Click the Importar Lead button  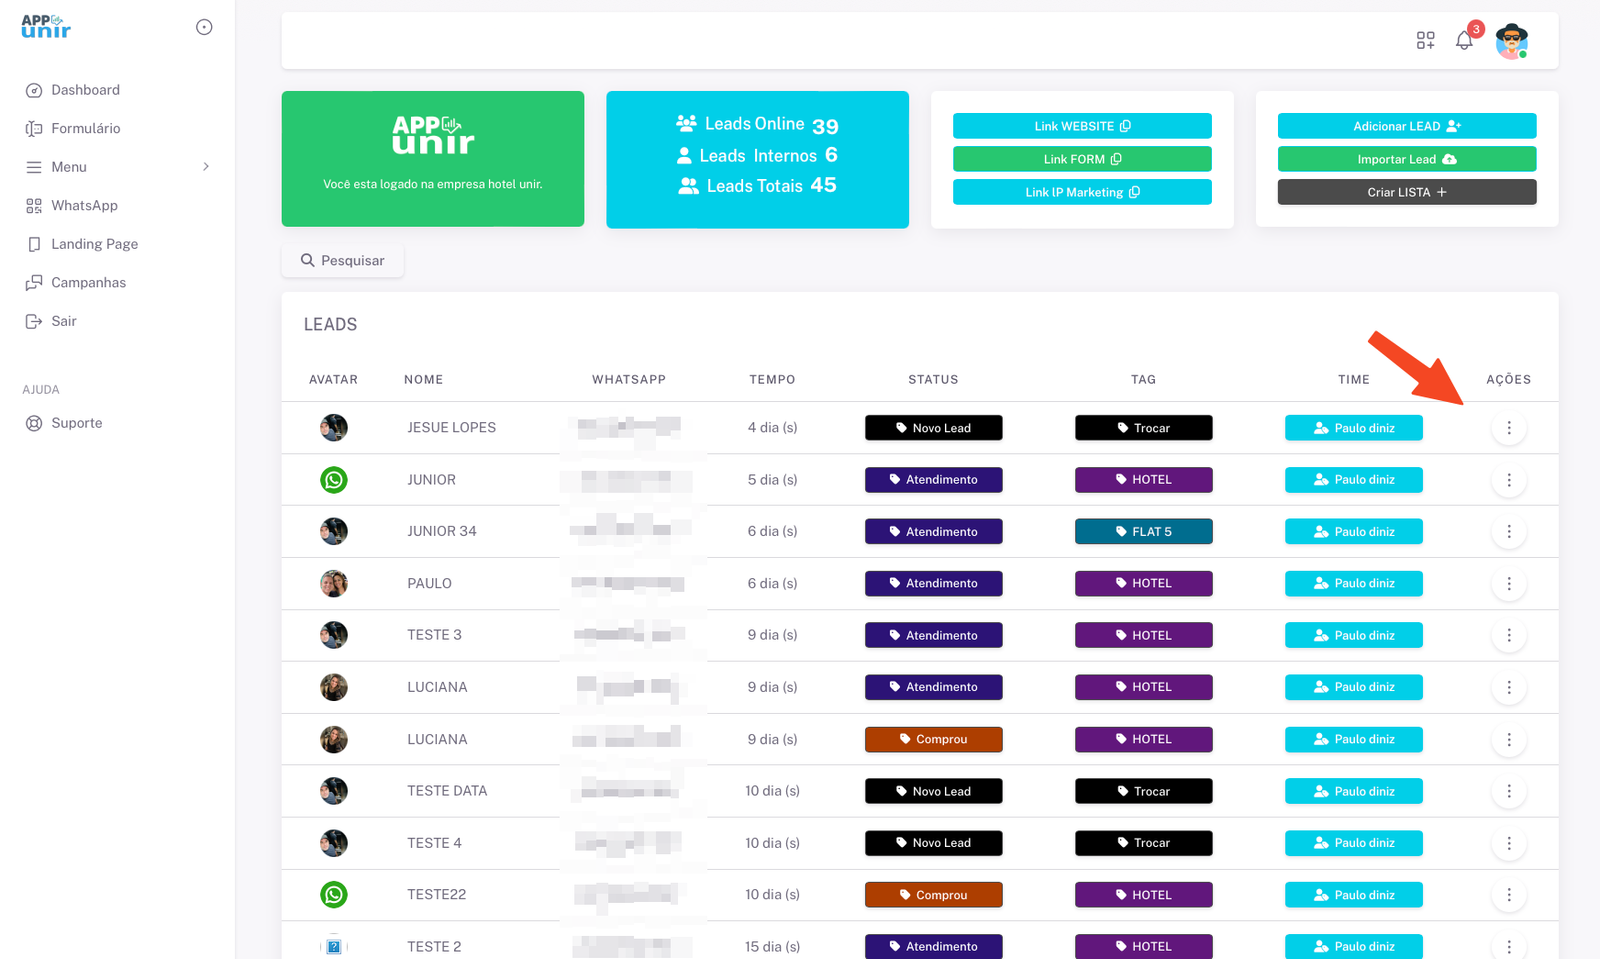pos(1406,159)
